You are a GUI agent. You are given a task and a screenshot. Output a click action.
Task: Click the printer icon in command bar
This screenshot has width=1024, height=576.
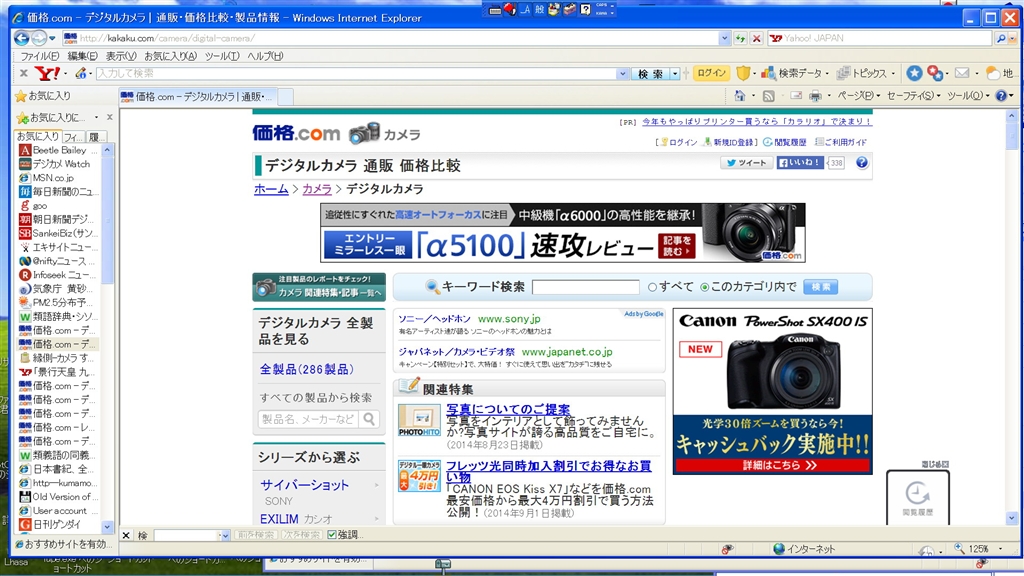(815, 96)
